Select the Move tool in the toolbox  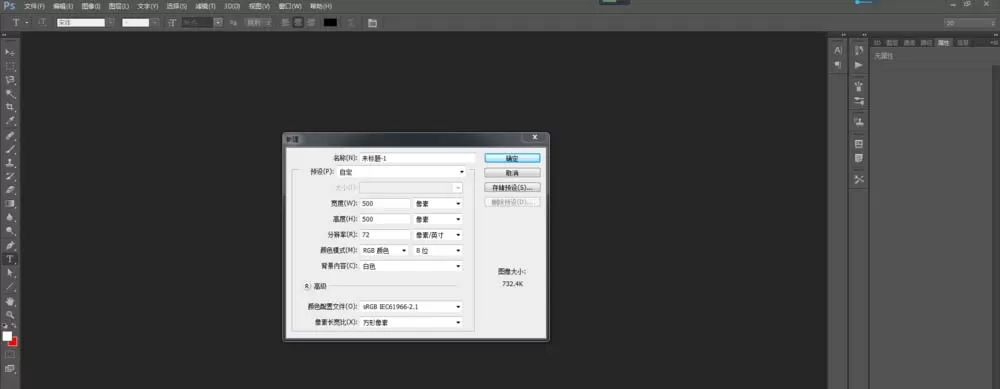[x=10, y=52]
